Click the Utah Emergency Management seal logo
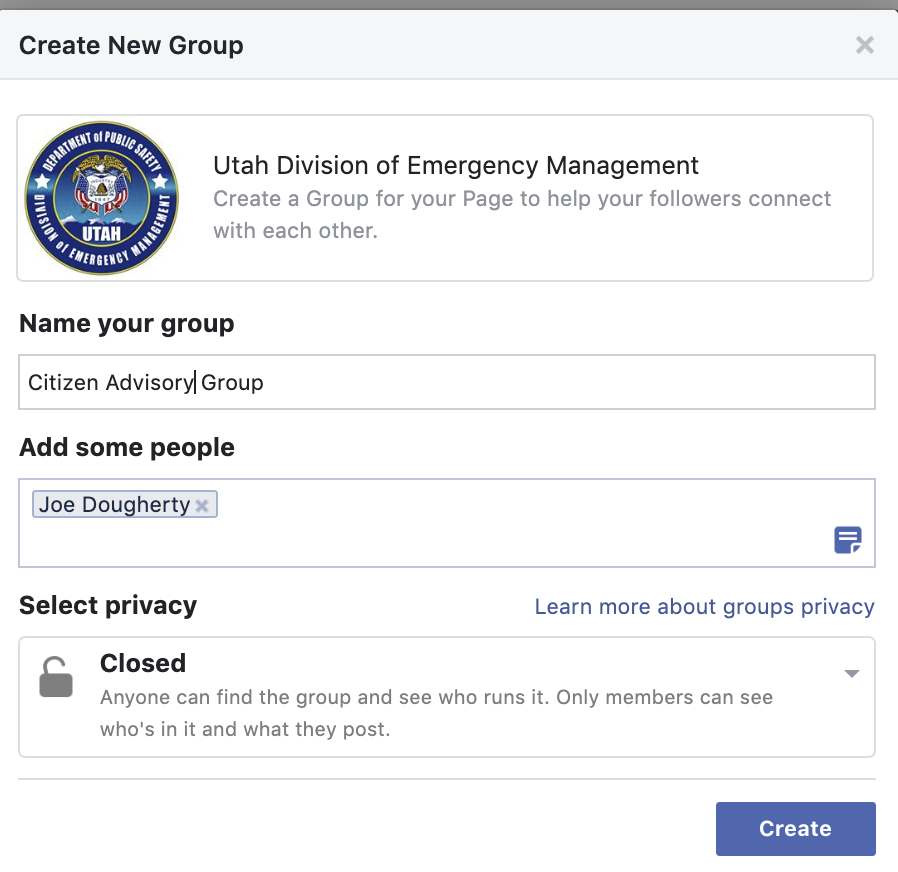Viewport: 898px width, 872px height. point(101,198)
